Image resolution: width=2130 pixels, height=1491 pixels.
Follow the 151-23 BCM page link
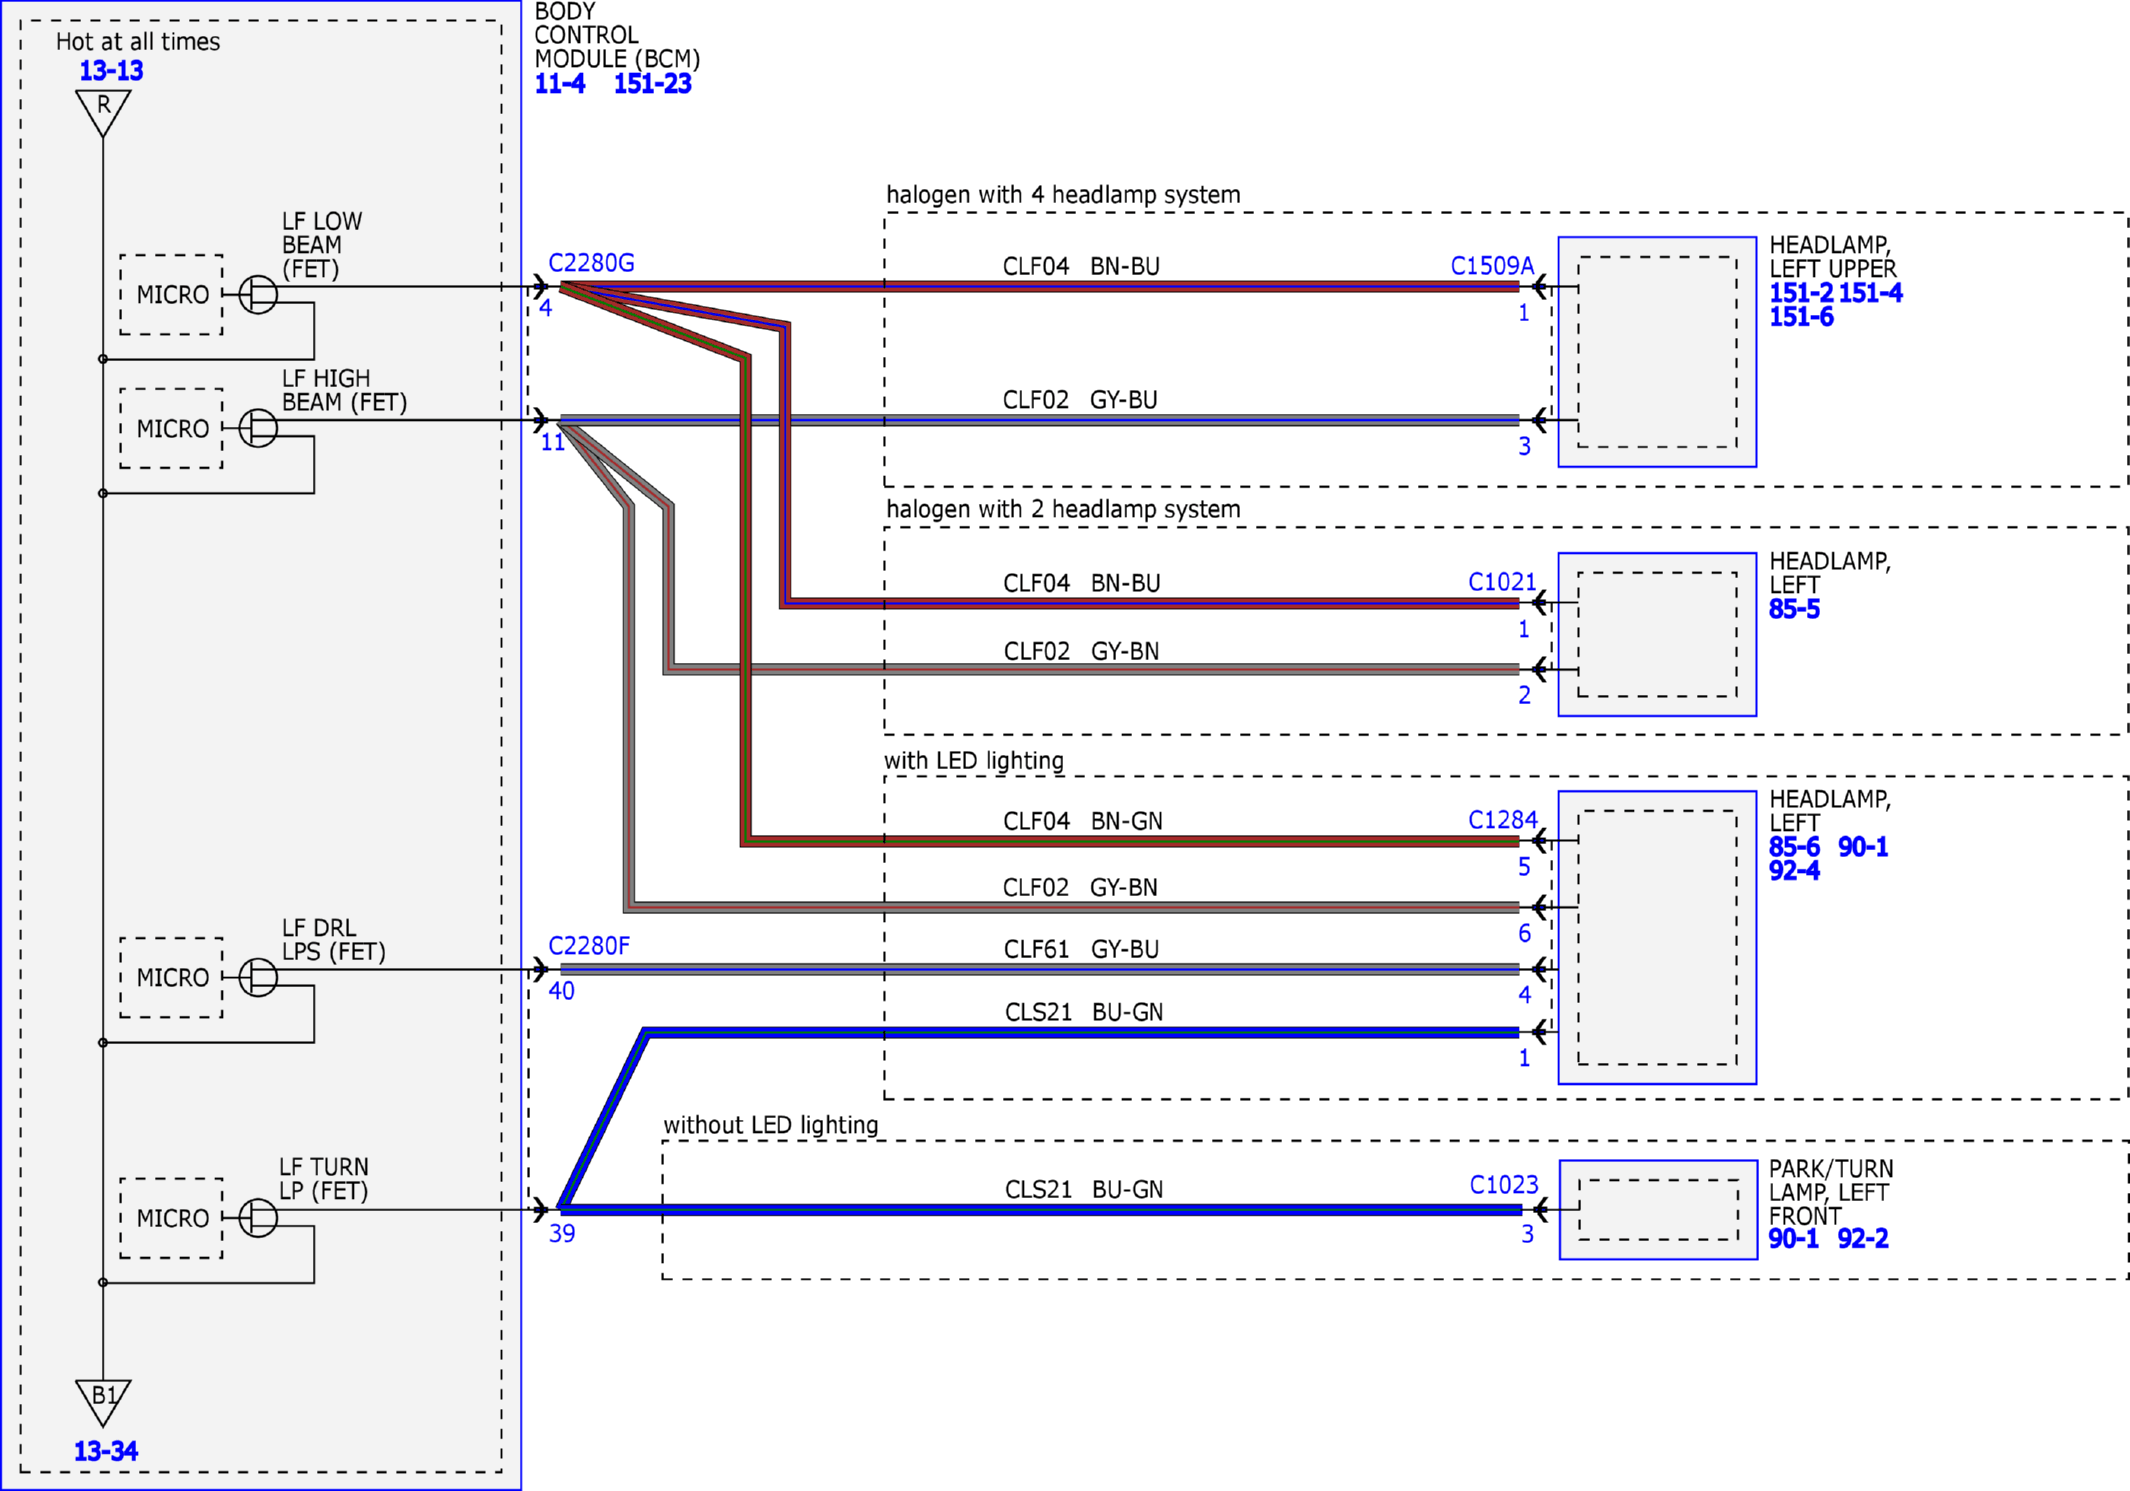tap(652, 84)
